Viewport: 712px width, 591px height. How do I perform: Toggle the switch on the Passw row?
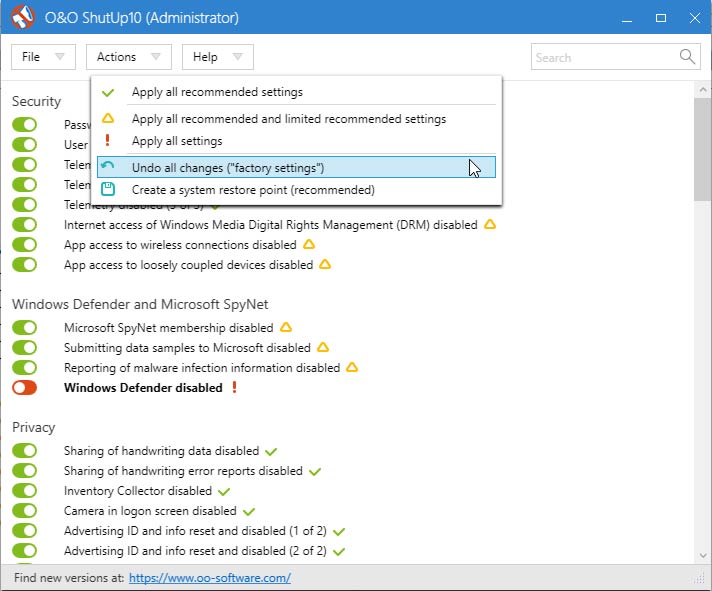pyautogui.click(x=25, y=124)
